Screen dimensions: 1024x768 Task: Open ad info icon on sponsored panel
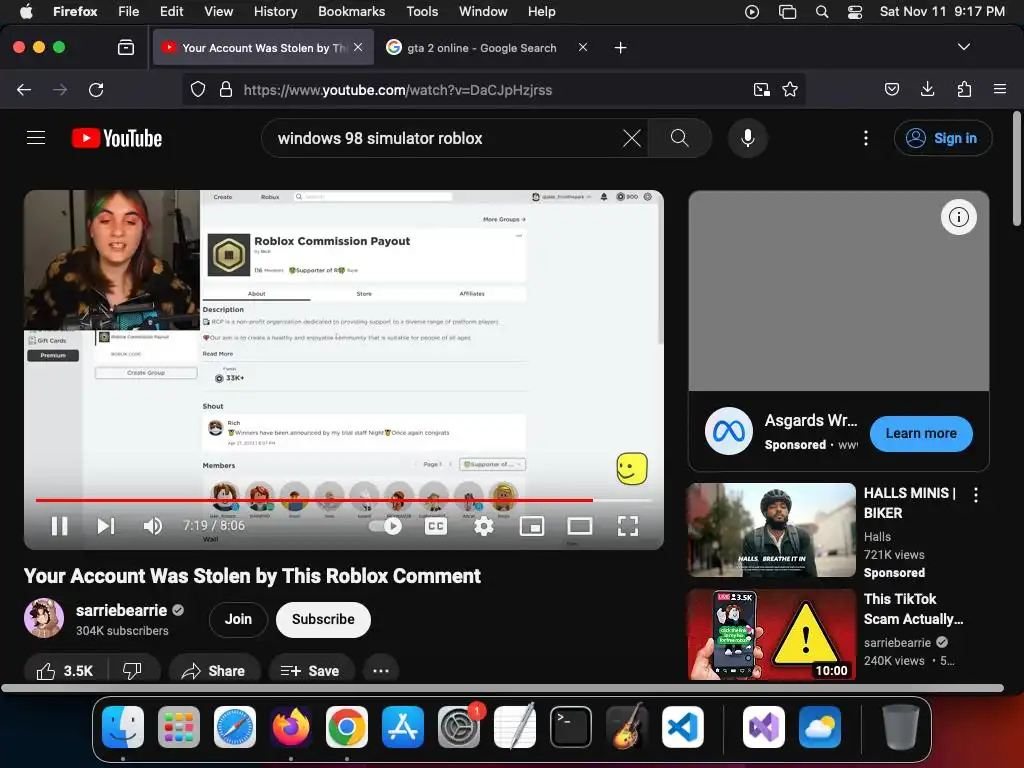(958, 217)
